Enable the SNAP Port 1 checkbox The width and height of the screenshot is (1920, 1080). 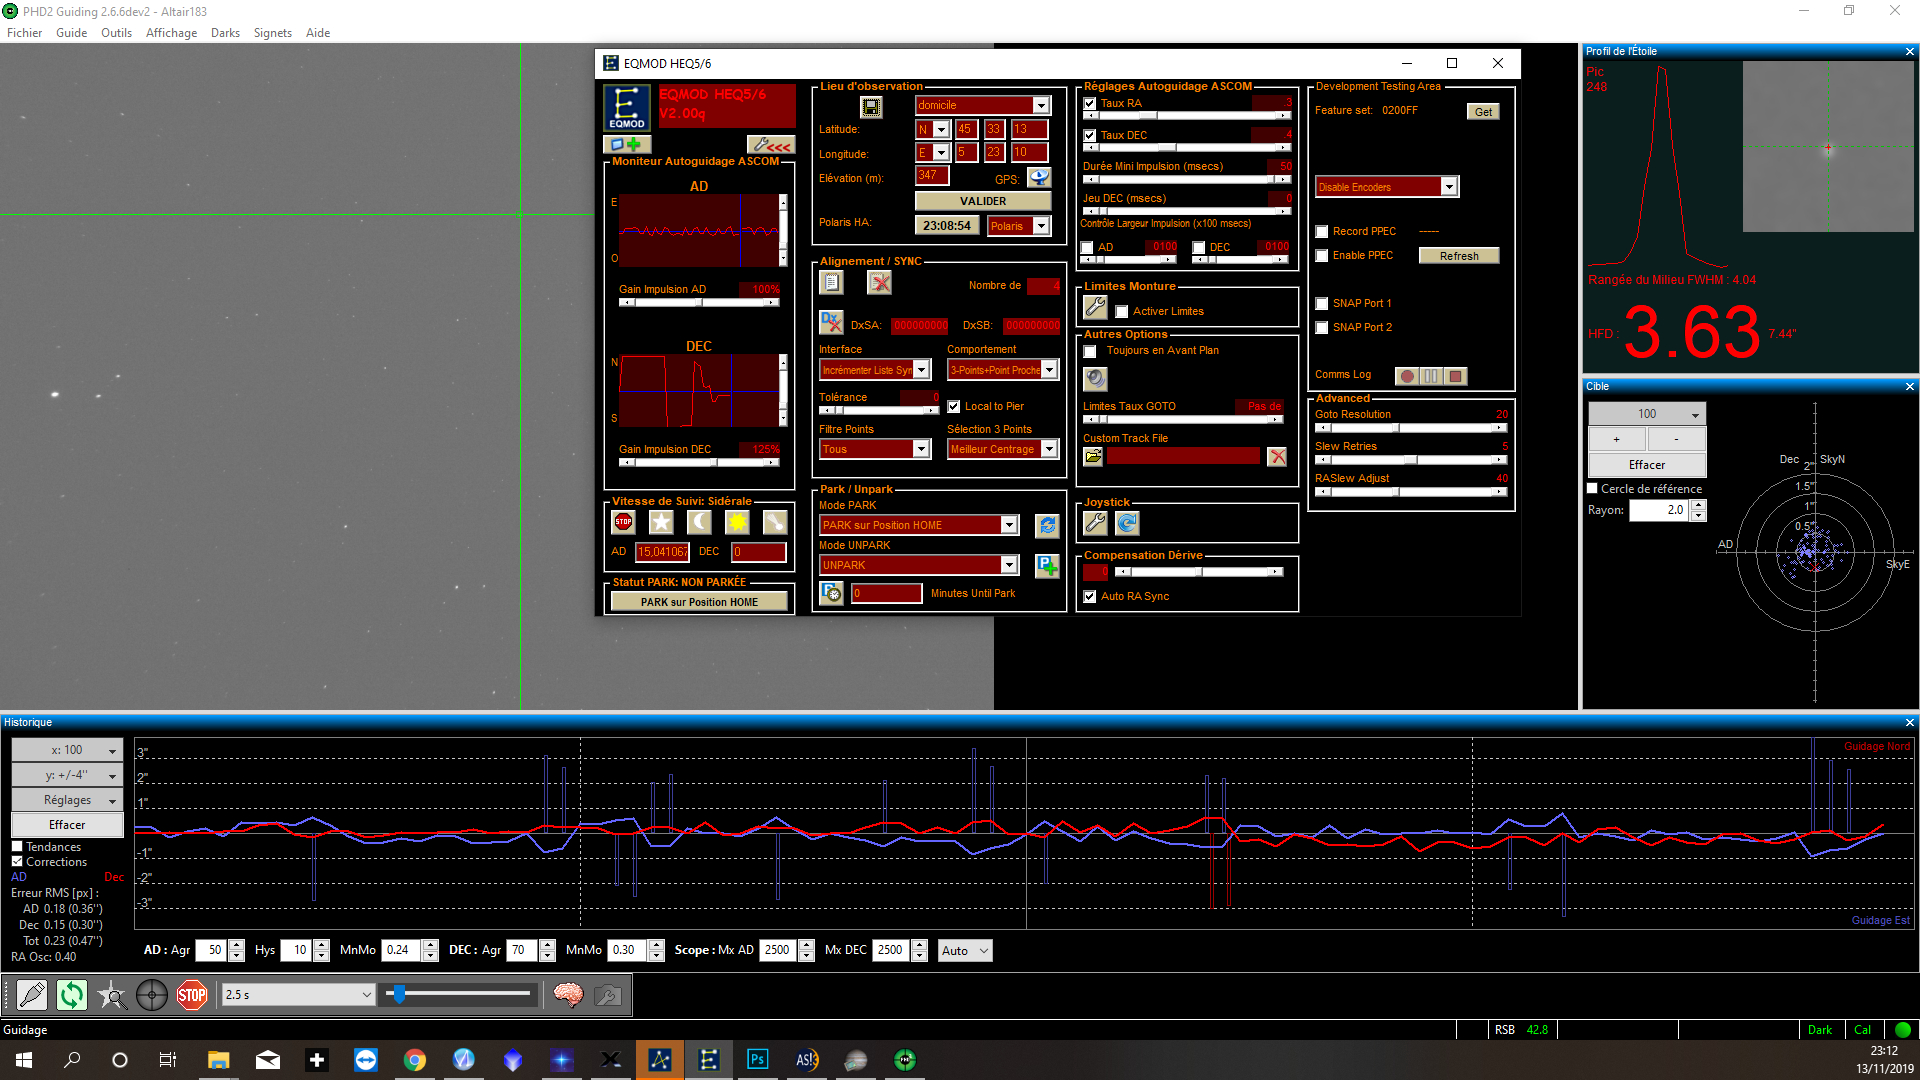[x=1322, y=304]
